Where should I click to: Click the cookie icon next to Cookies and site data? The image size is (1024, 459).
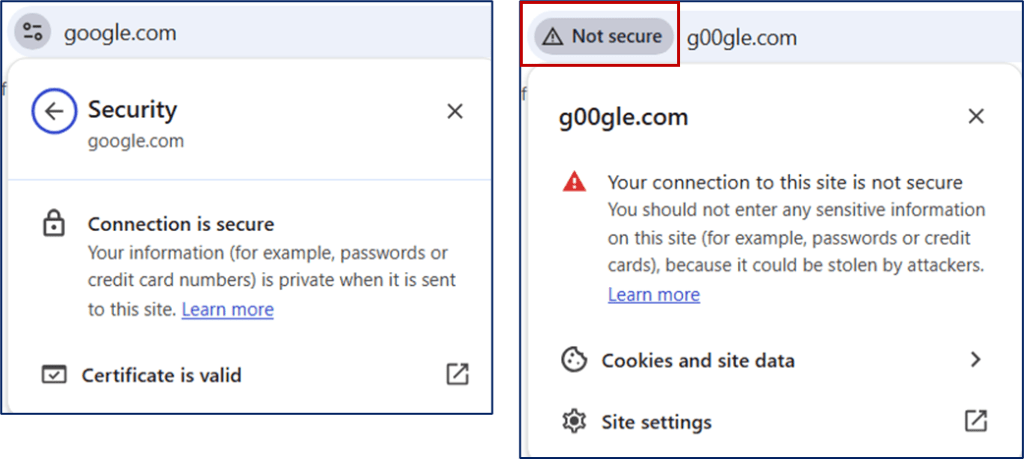point(574,360)
